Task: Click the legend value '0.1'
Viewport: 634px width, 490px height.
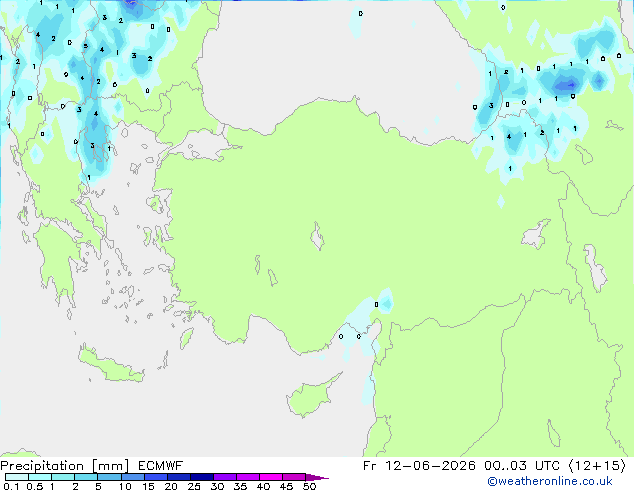Action: 11,486
